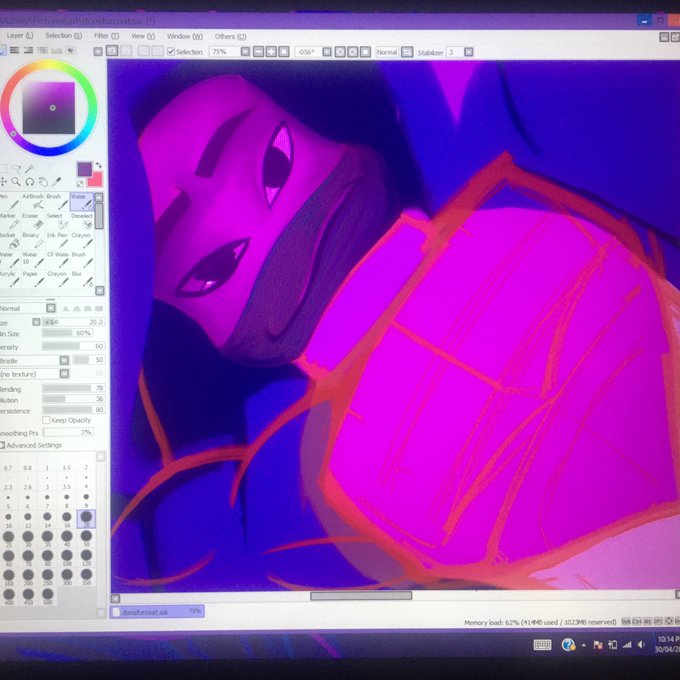
Task: Open the Layer menu
Action: pos(20,36)
